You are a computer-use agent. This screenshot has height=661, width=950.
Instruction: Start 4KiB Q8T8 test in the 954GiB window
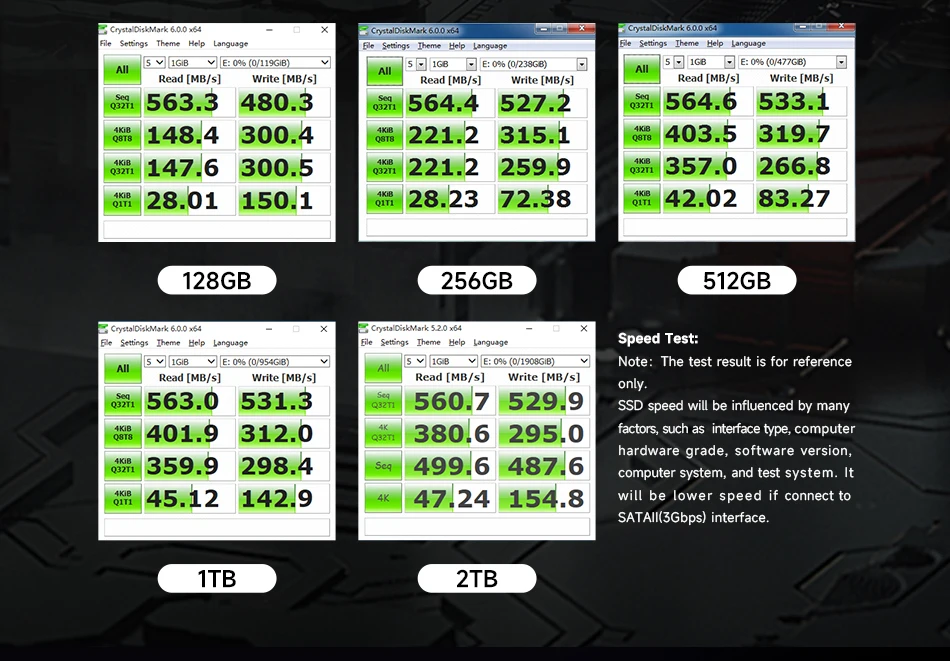(122, 433)
